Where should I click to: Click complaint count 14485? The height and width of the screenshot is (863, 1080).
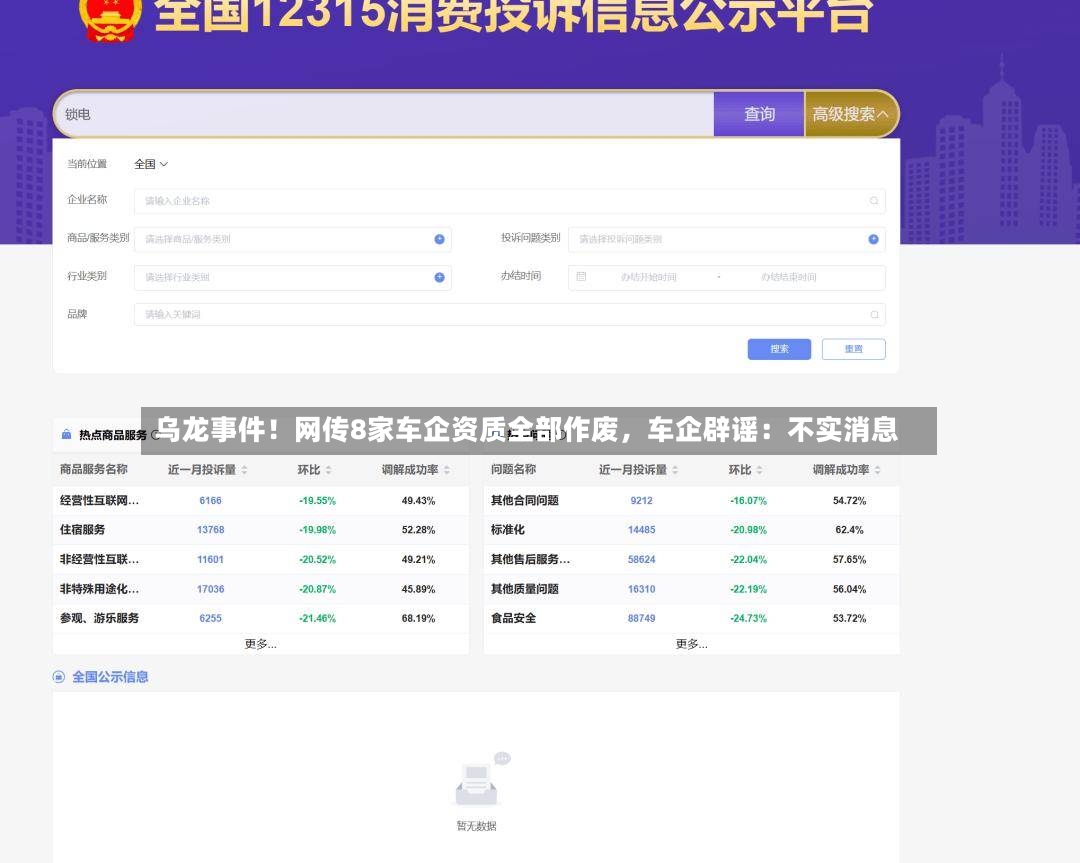[641, 530]
